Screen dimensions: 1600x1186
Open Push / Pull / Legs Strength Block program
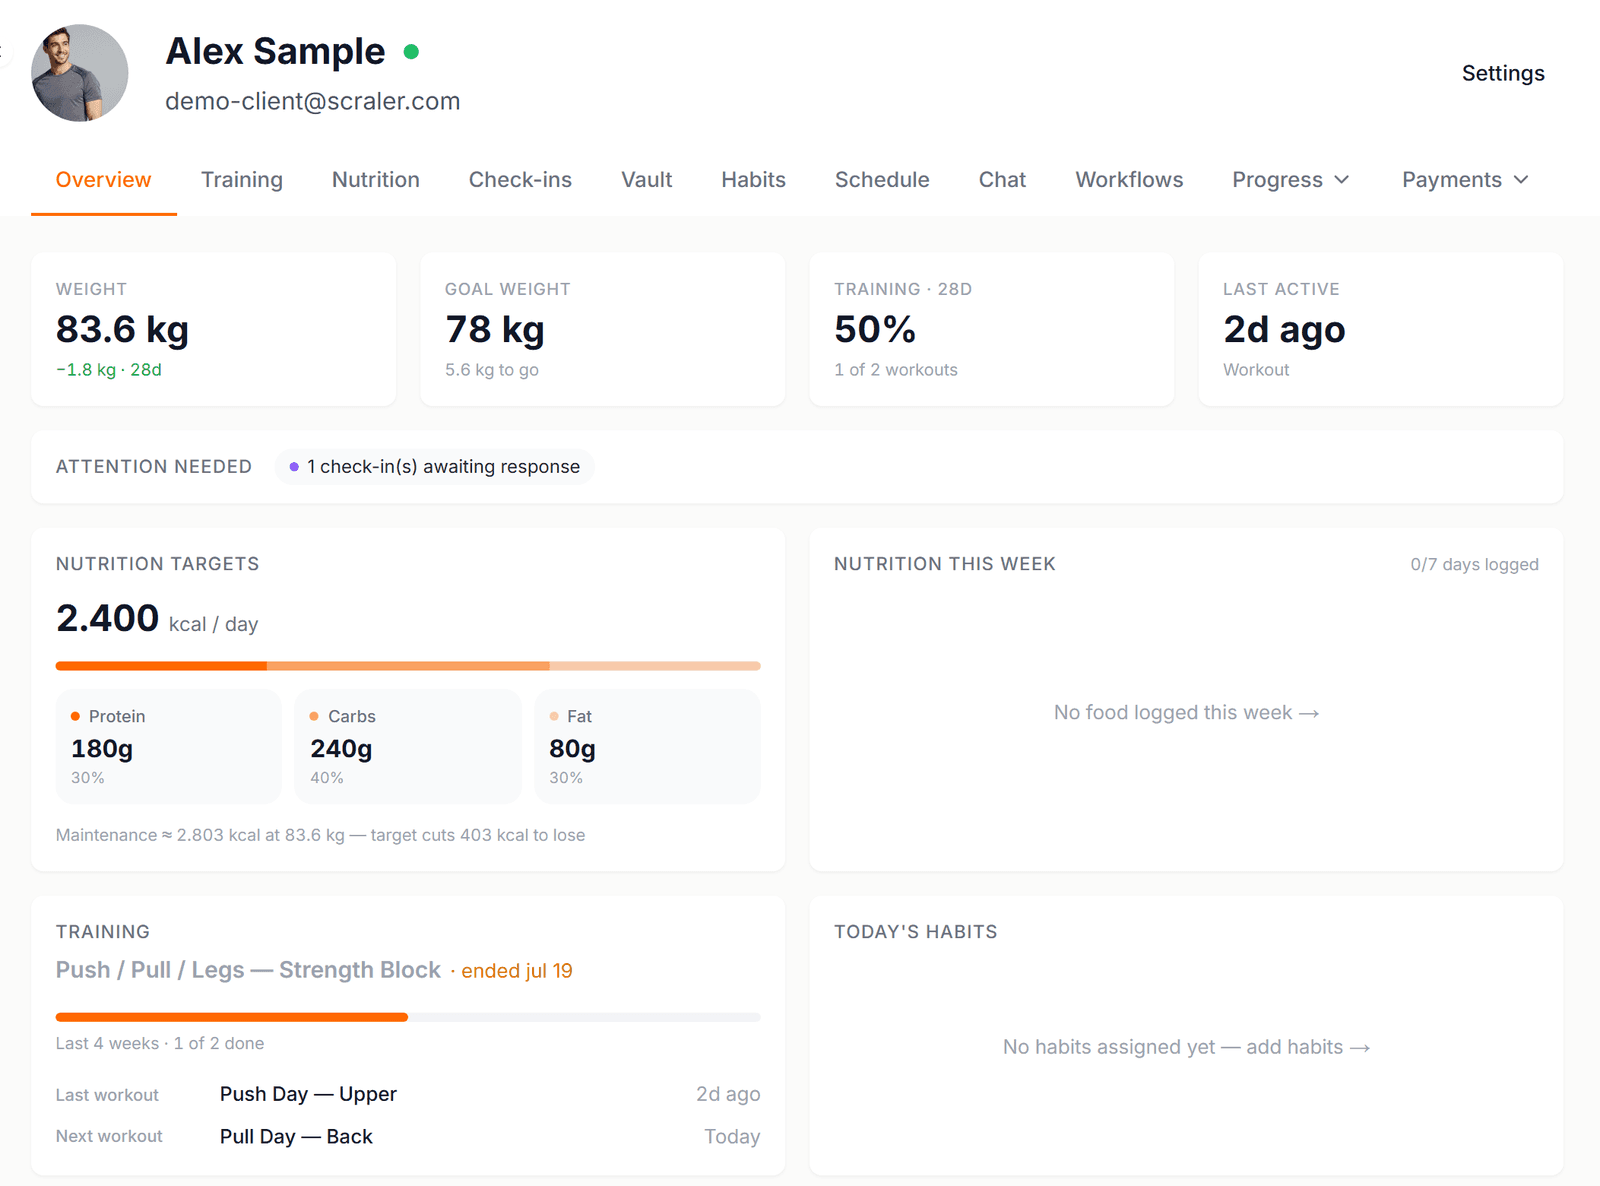pos(248,970)
